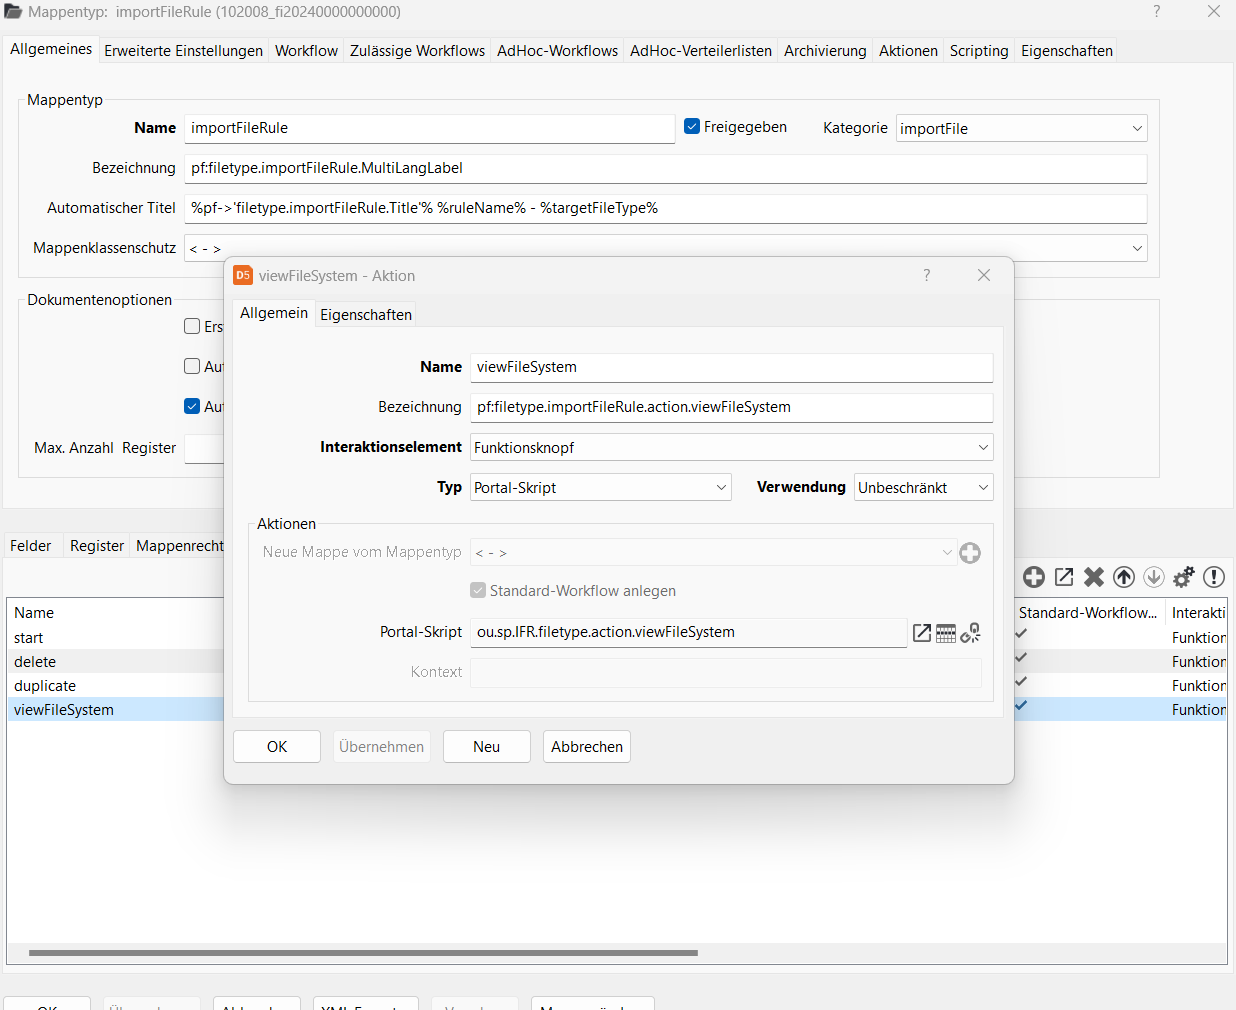Click the help question mark in Aktion dialog
The width and height of the screenshot is (1236, 1010).
pos(927,275)
